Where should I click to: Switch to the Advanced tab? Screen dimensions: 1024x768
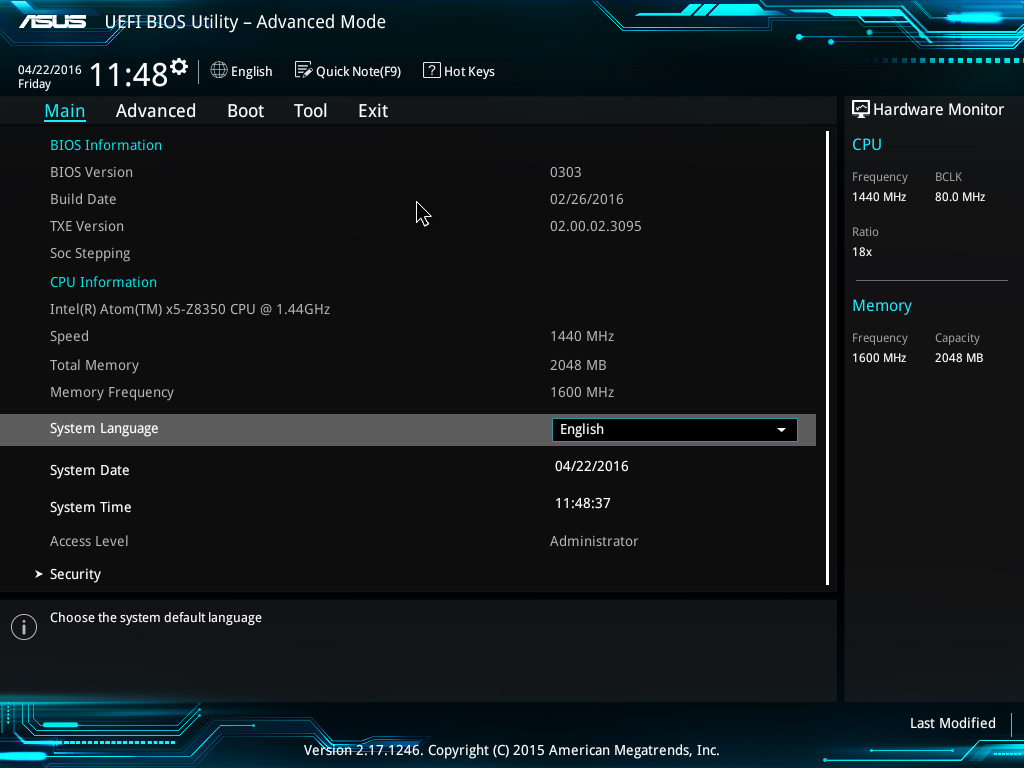155,110
